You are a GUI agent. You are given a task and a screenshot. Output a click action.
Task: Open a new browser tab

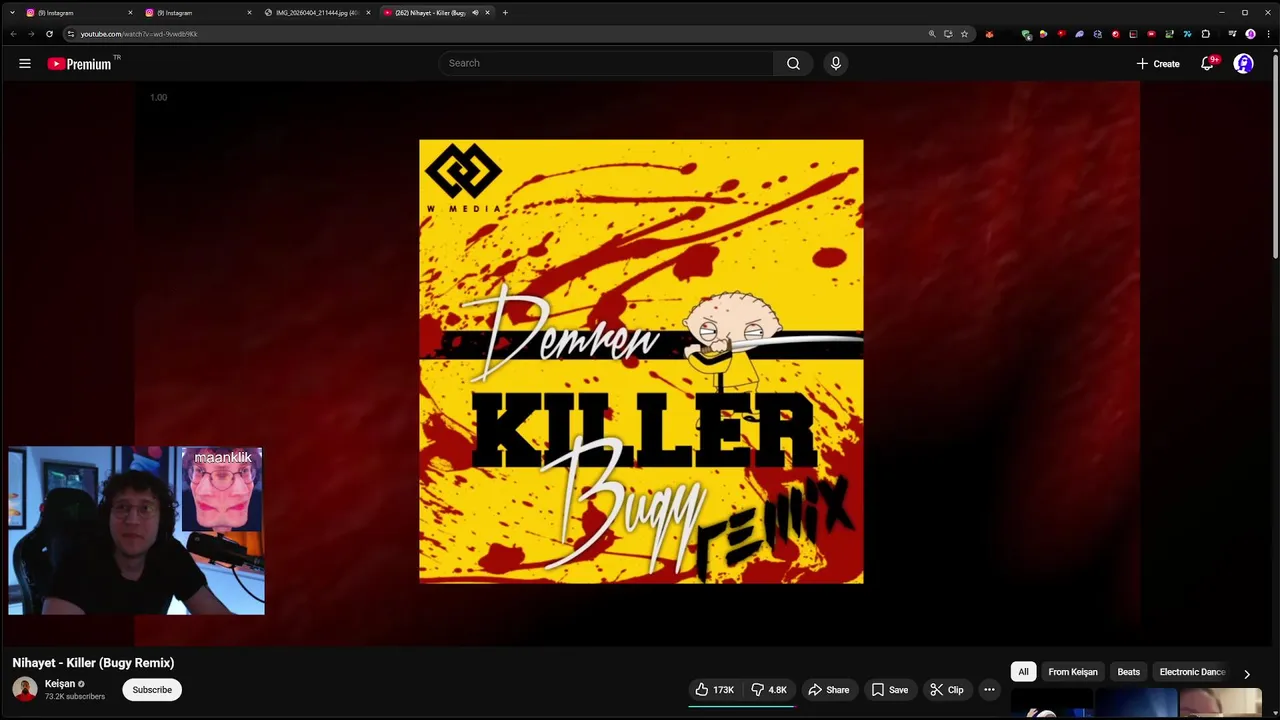pos(505,12)
